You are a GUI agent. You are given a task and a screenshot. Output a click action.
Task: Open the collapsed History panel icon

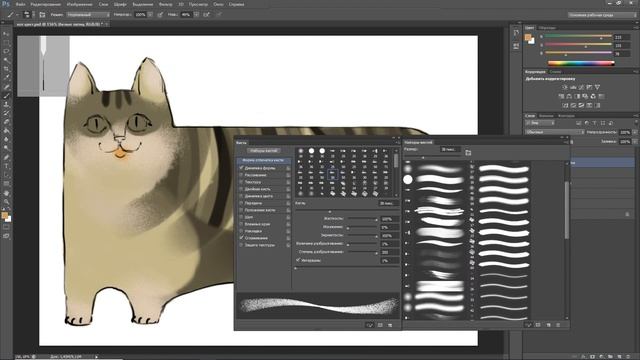pos(516,33)
